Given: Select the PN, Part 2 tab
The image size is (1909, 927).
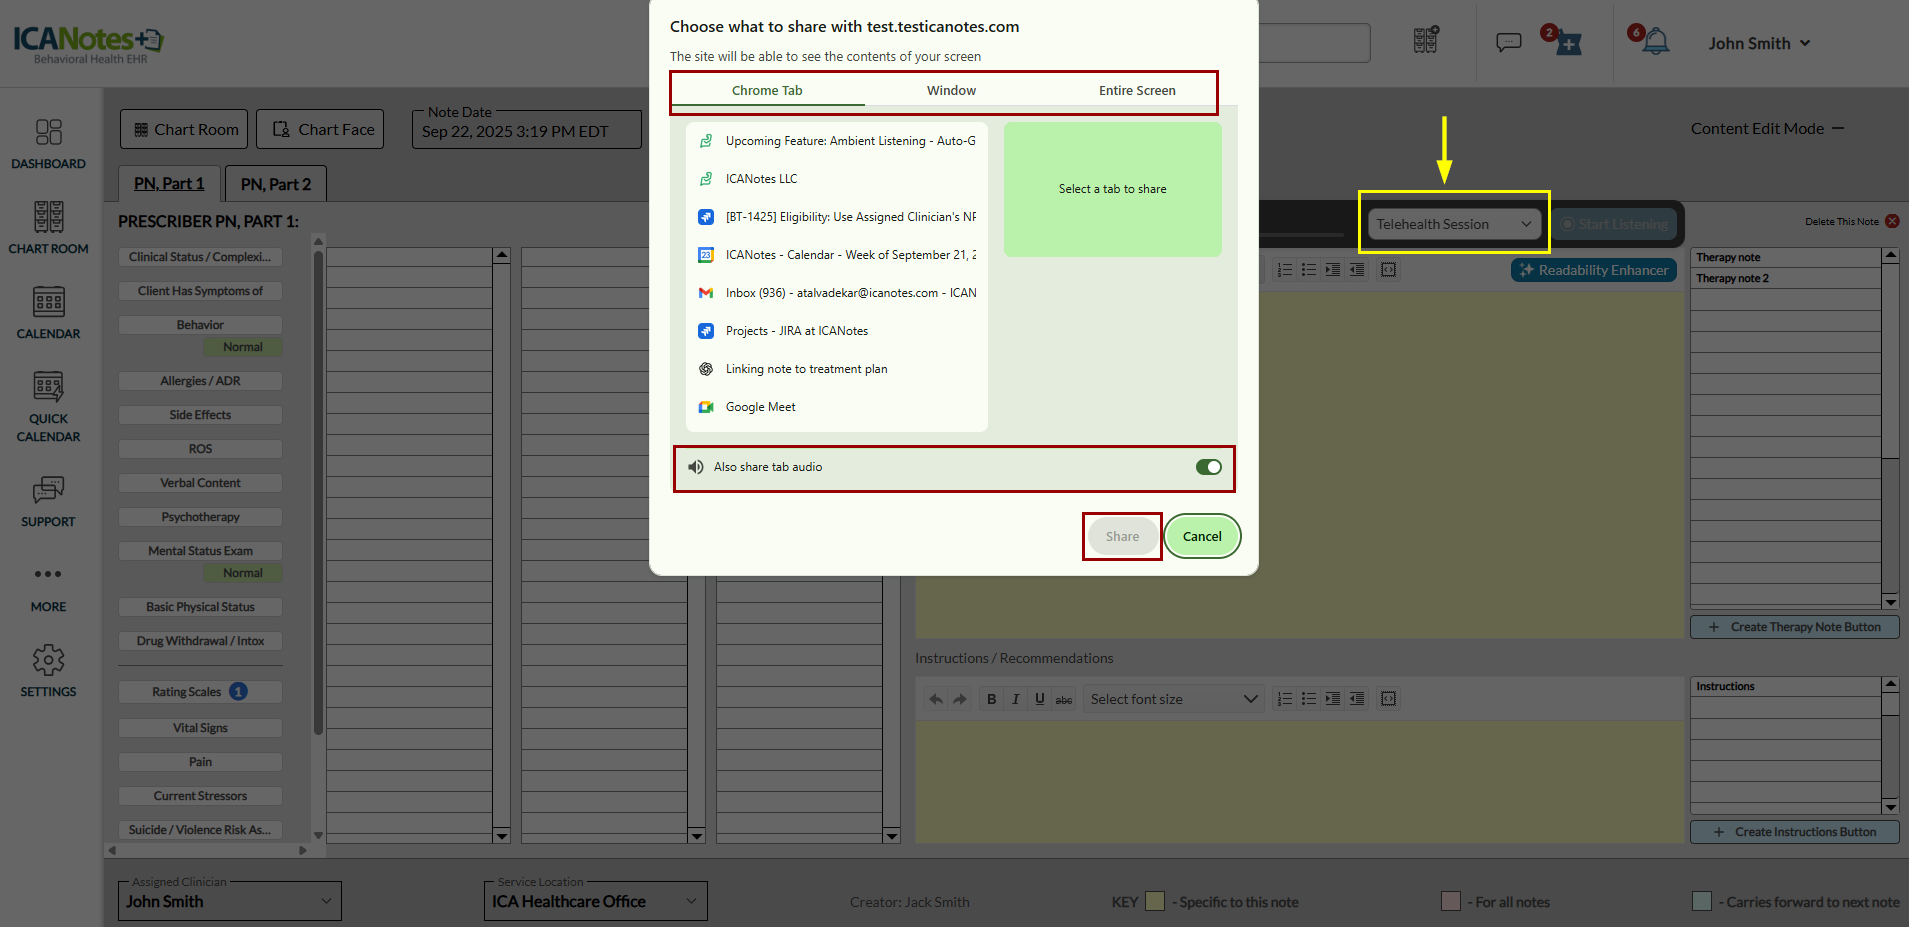Looking at the screenshot, I should [x=276, y=184].
